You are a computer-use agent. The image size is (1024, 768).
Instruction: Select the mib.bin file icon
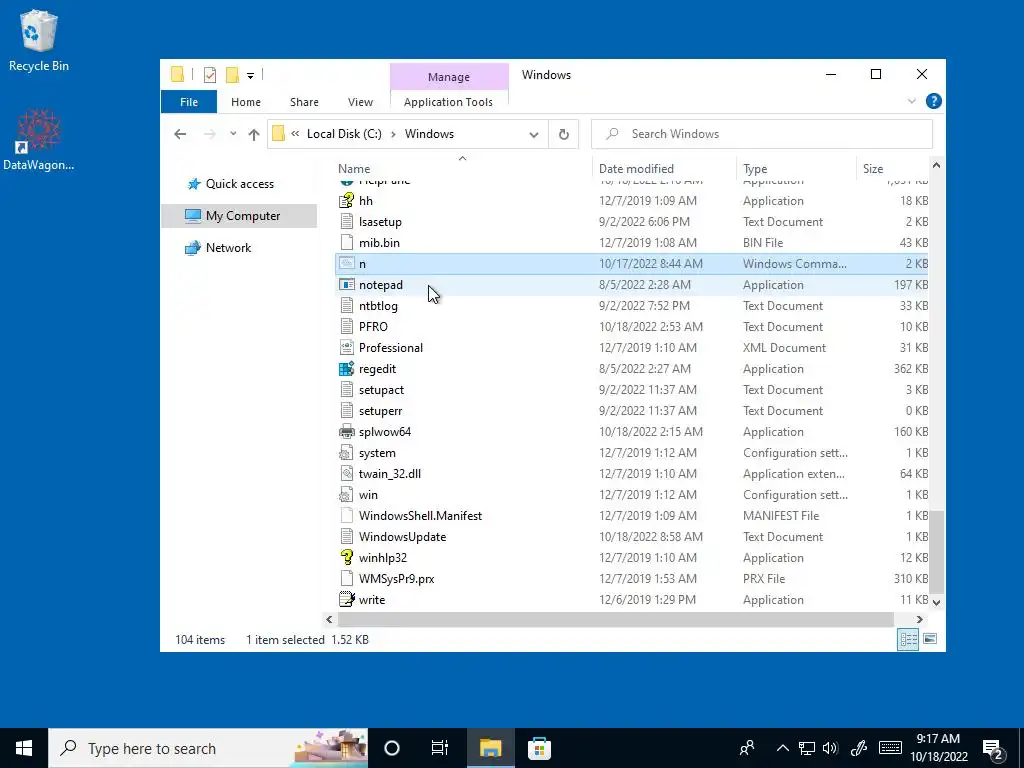click(x=347, y=242)
